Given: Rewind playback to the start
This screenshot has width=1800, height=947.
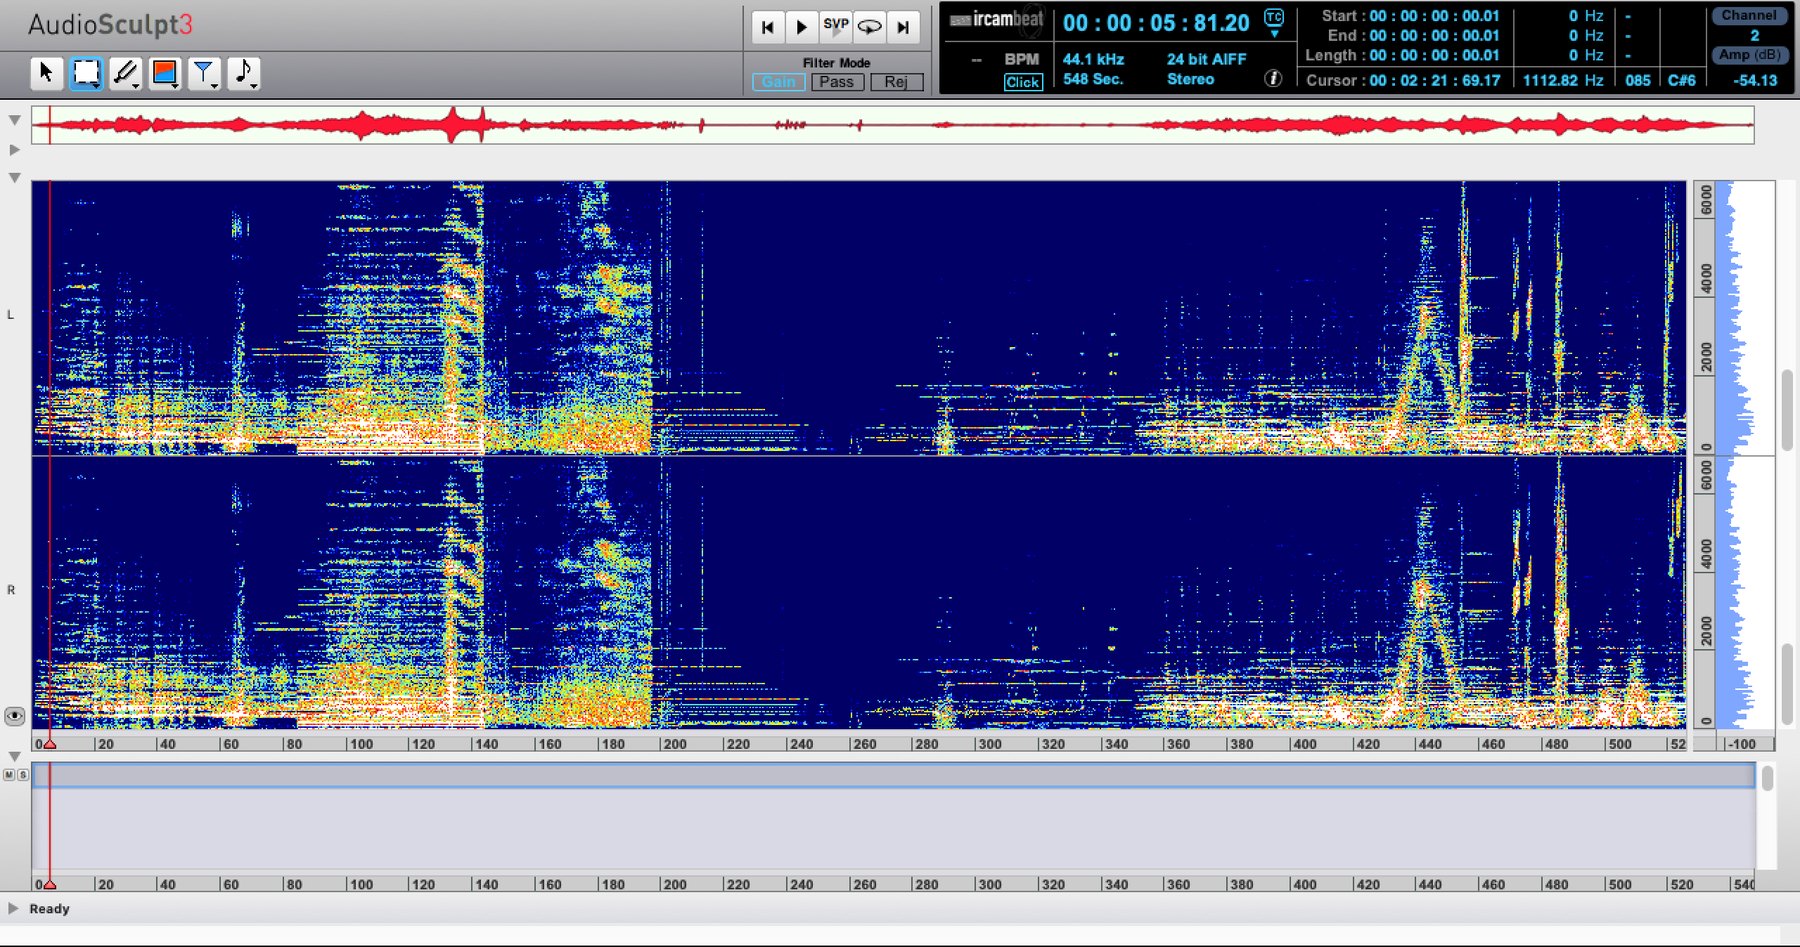Looking at the screenshot, I should point(767,28).
